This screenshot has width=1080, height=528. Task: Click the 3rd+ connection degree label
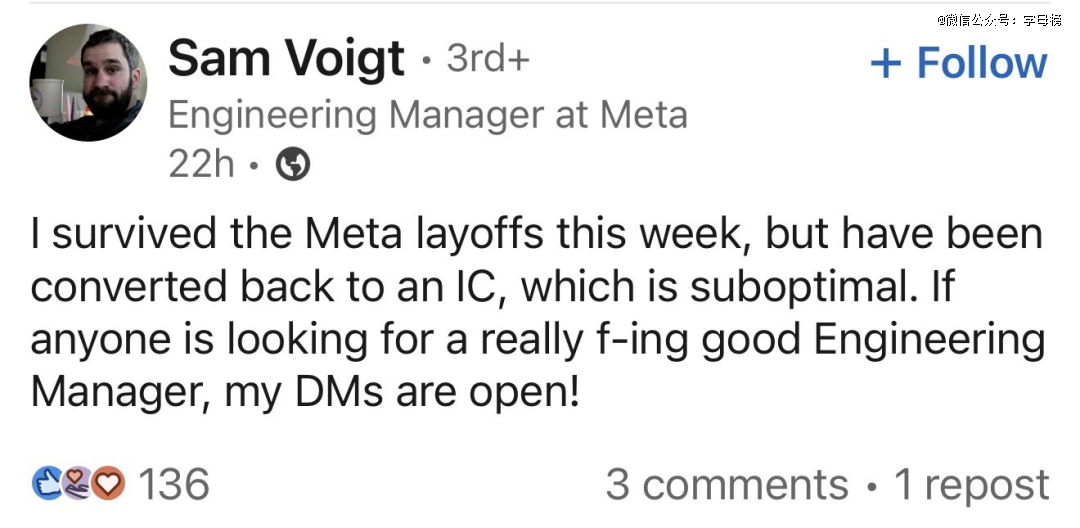tap(488, 59)
